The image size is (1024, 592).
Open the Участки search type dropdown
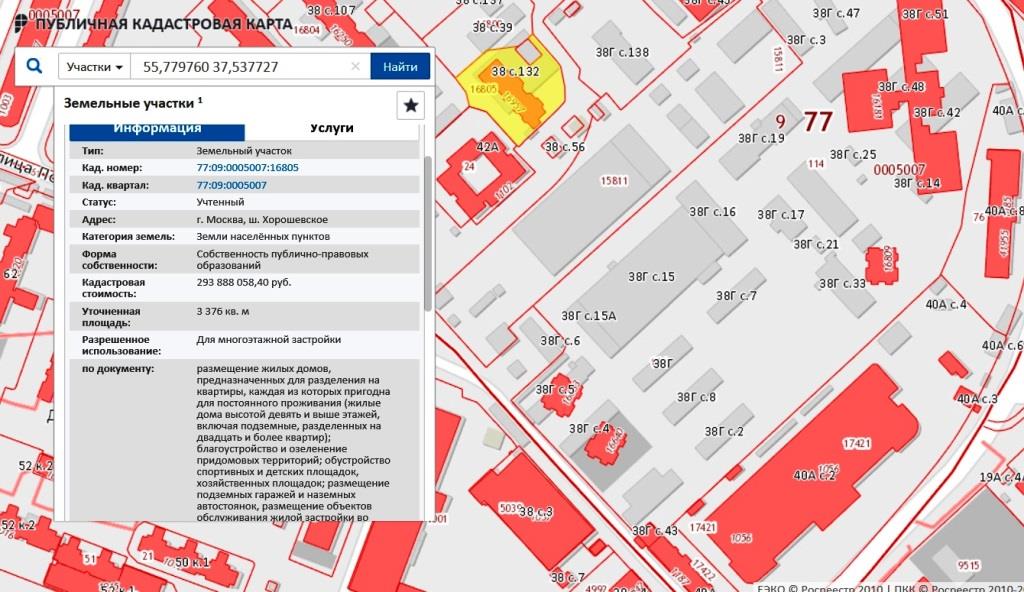point(95,67)
